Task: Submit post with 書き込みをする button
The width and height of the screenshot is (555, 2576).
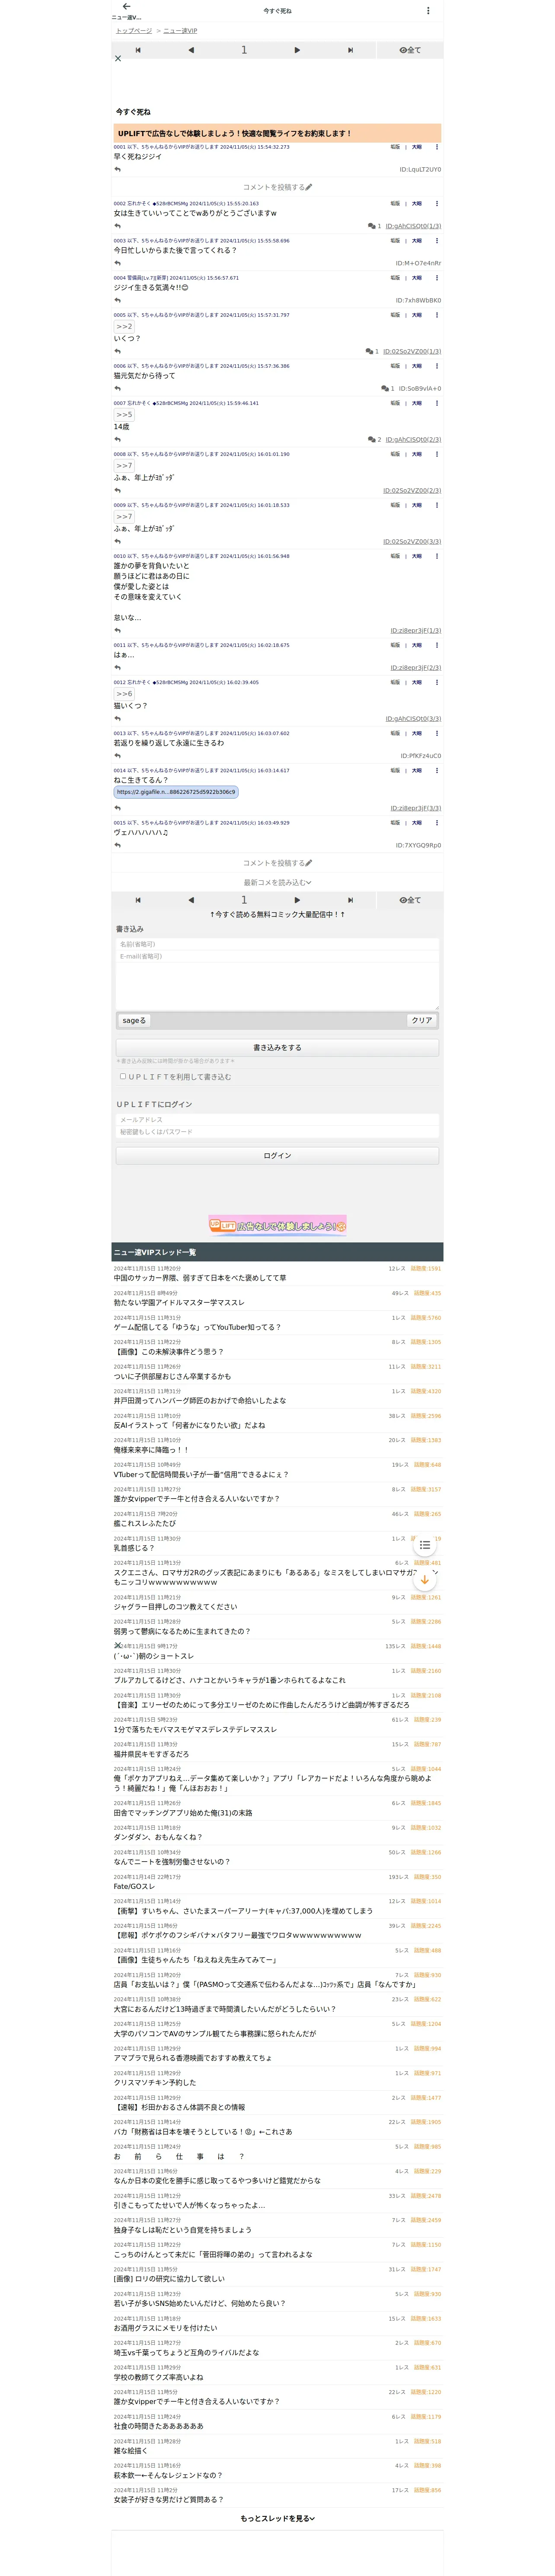Action: (277, 1048)
